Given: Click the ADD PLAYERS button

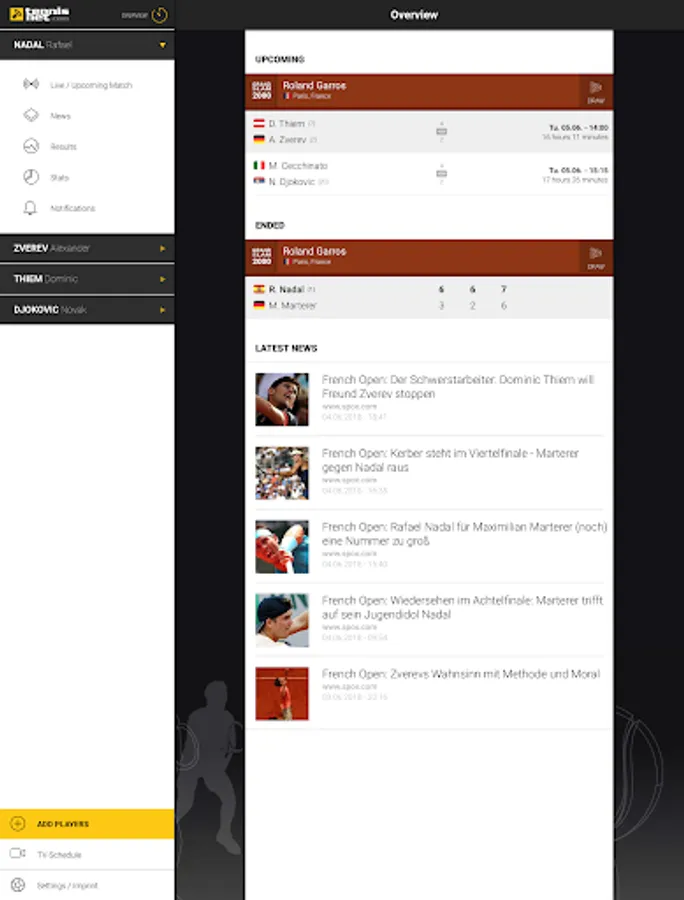Looking at the screenshot, I should (x=87, y=824).
